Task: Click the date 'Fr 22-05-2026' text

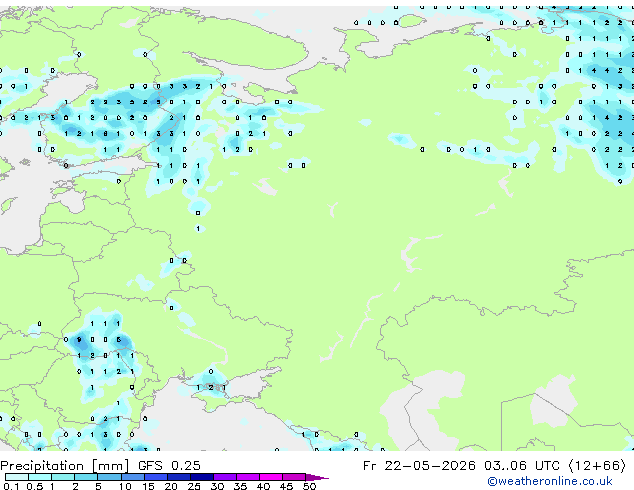Action: pos(419,466)
